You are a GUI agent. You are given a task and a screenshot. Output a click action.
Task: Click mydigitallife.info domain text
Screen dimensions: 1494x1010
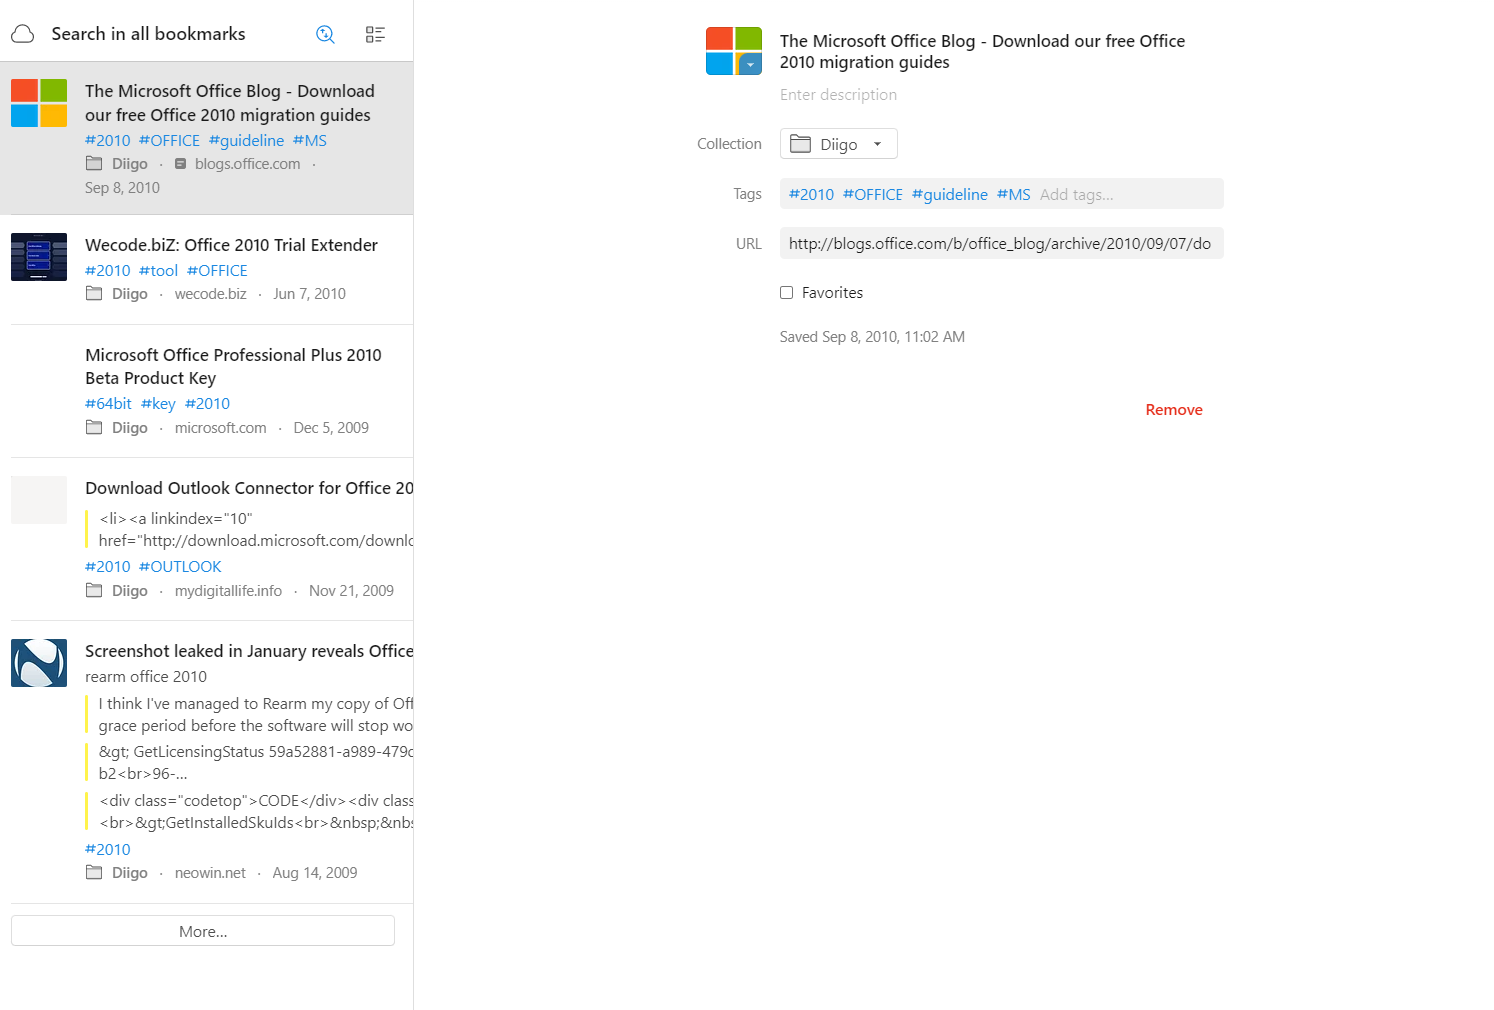(x=228, y=591)
